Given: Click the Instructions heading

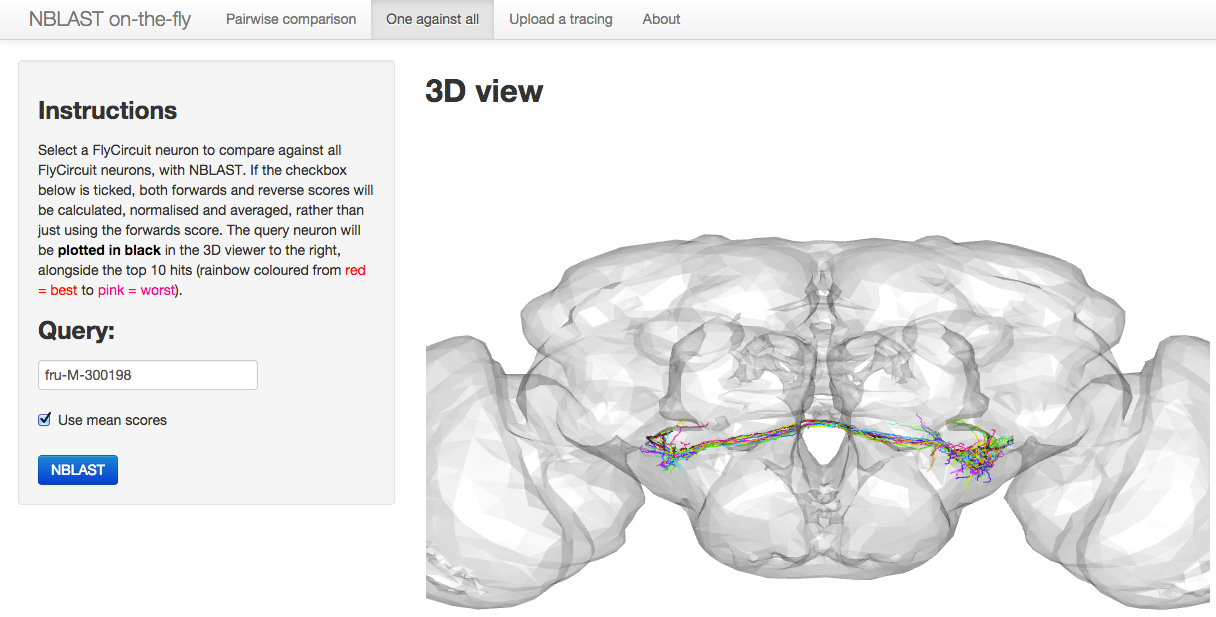Looking at the screenshot, I should pyautogui.click(x=107, y=111).
